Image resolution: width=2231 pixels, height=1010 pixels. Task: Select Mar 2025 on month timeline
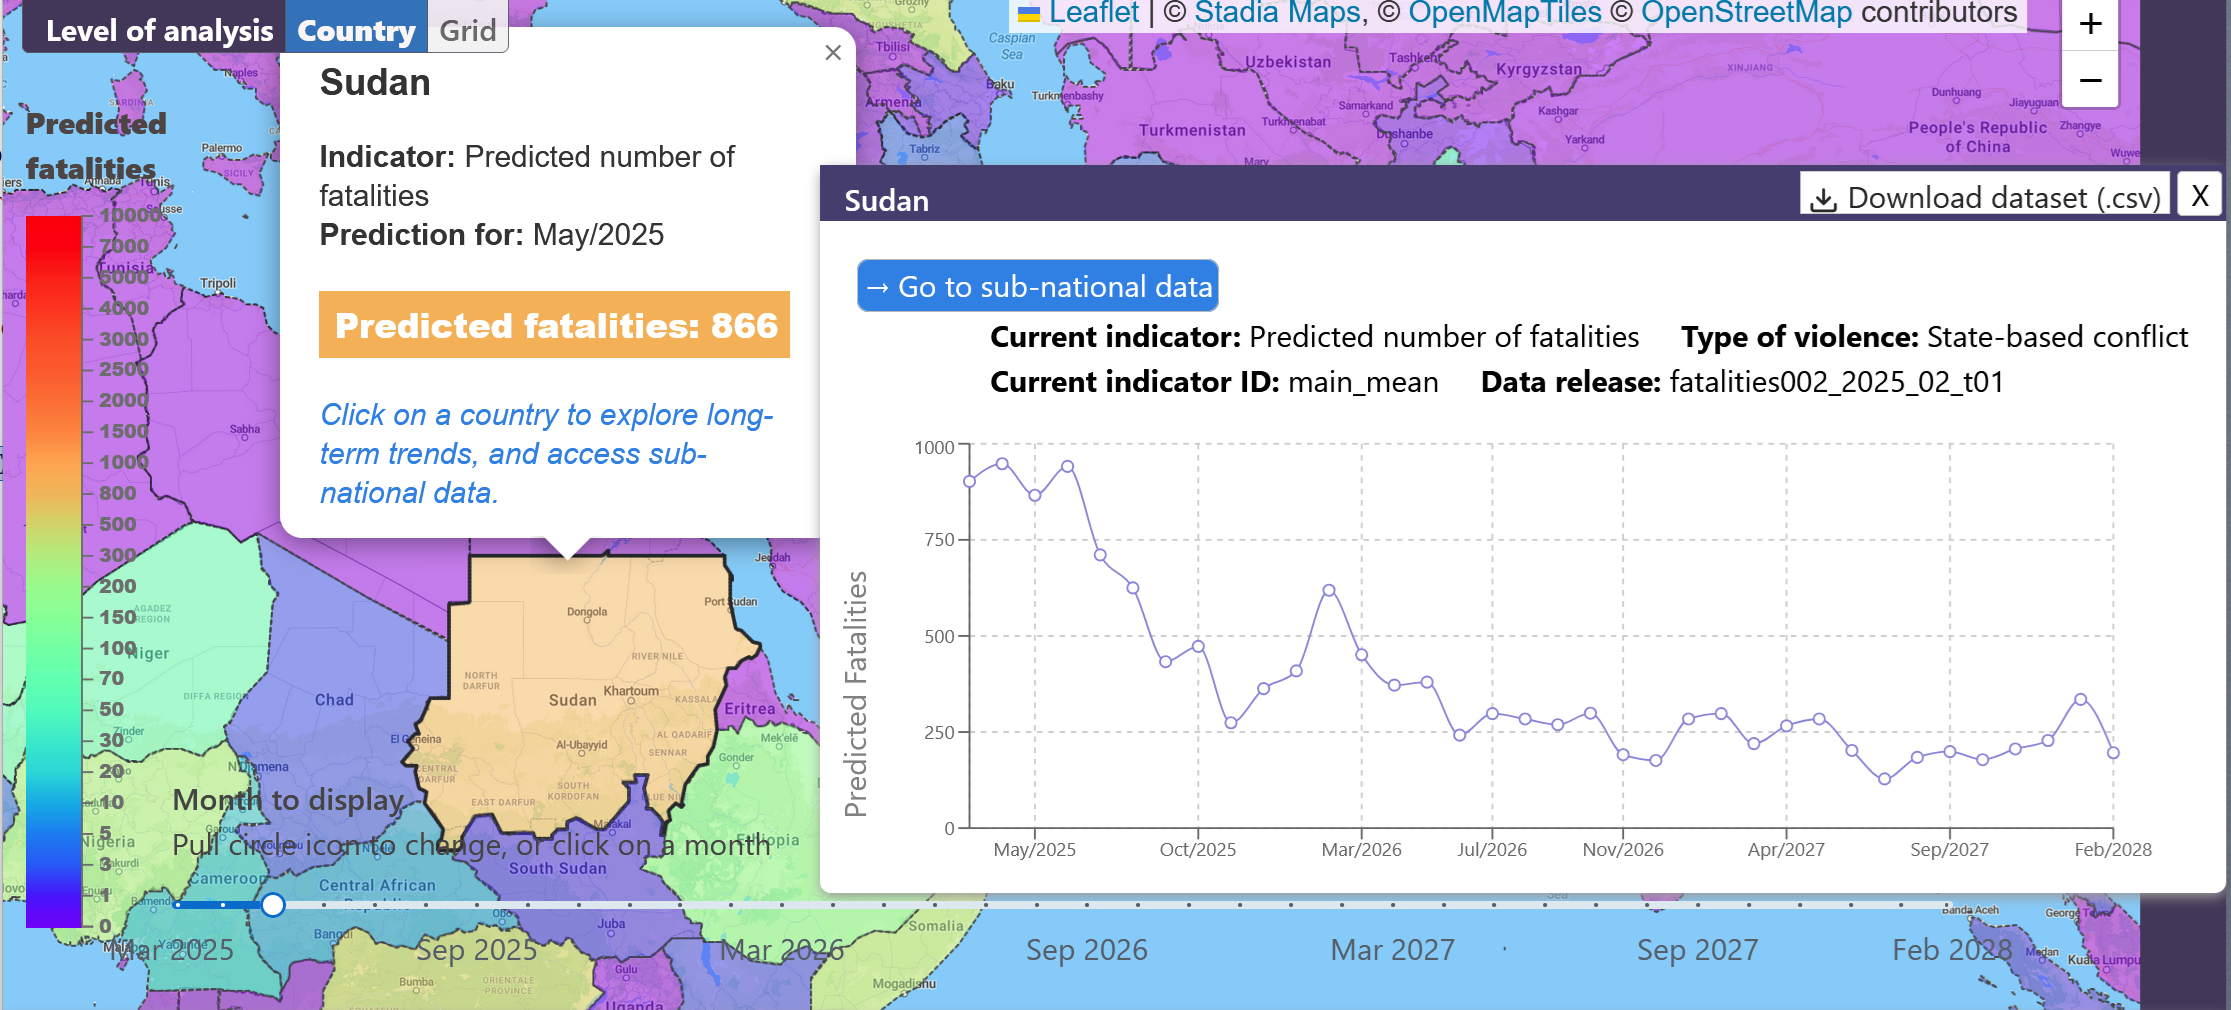[172, 949]
